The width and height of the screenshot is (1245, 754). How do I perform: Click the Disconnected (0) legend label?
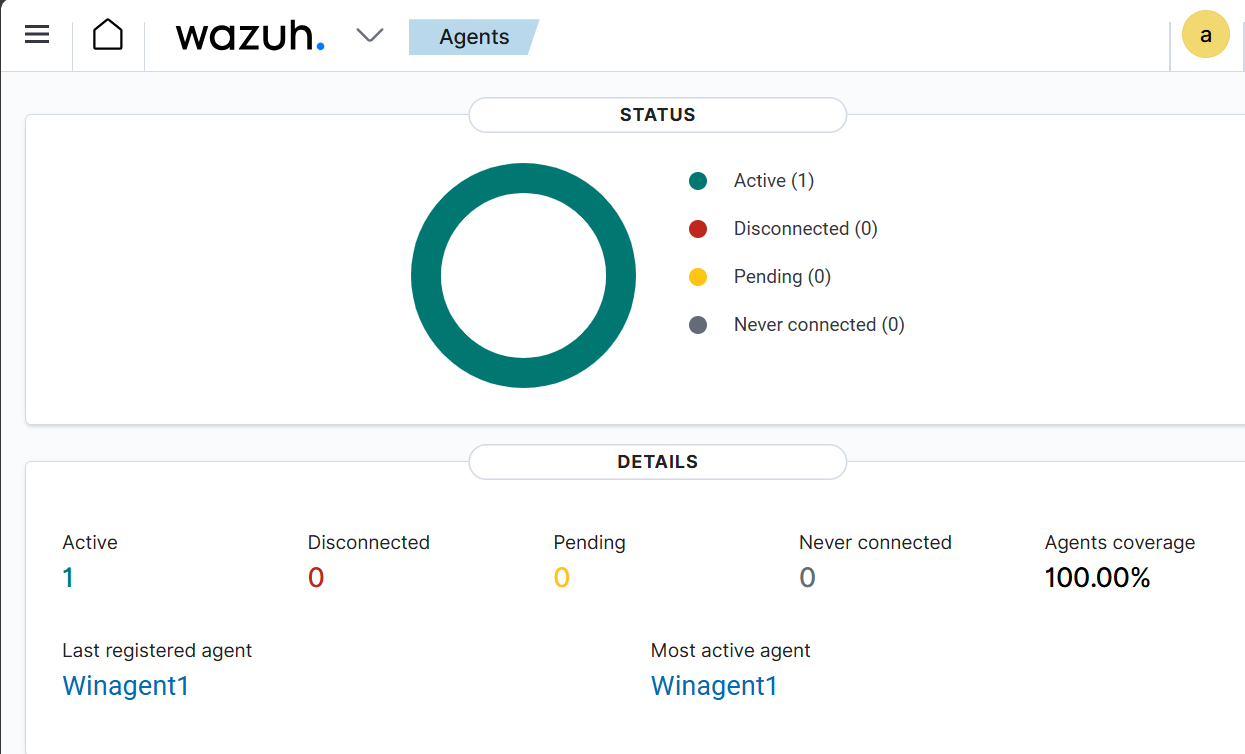pos(805,229)
